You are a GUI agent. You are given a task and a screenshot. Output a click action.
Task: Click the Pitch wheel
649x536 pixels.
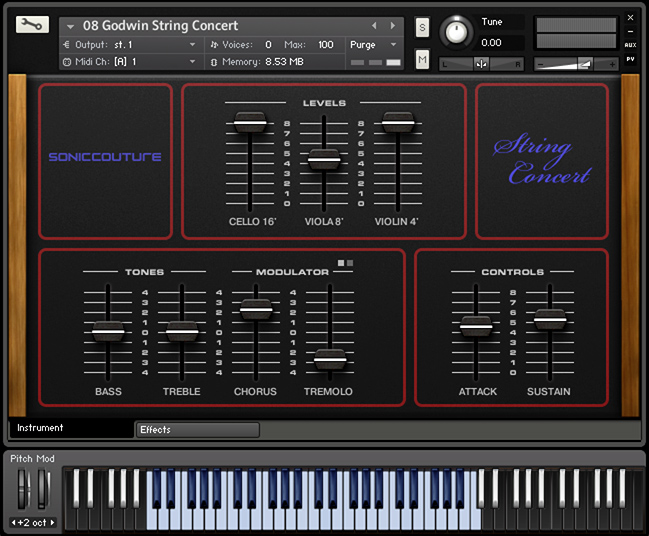pos(24,489)
